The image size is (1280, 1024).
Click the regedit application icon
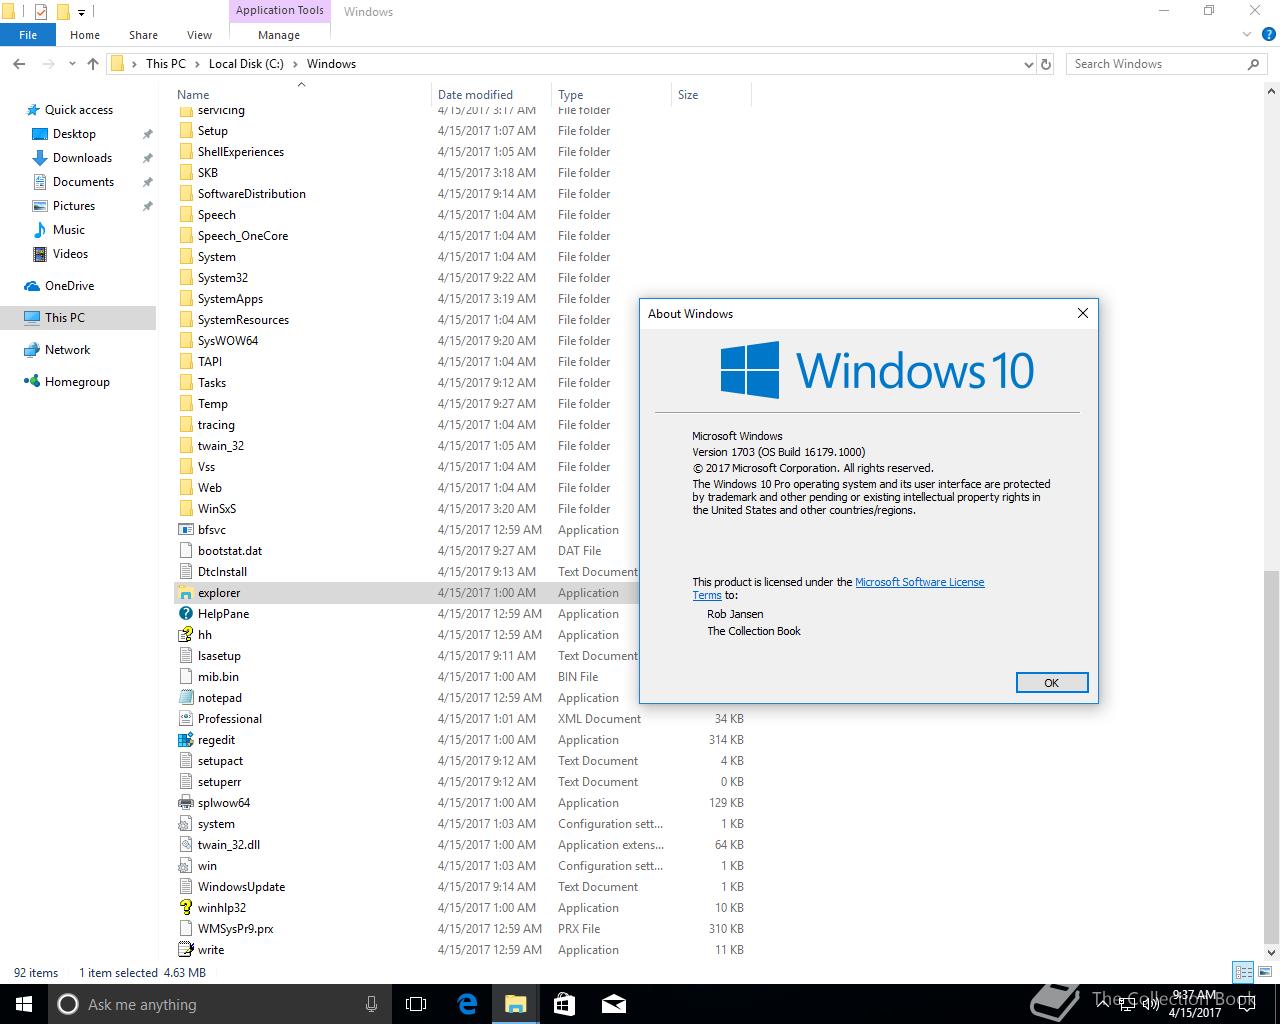pyautogui.click(x=185, y=740)
